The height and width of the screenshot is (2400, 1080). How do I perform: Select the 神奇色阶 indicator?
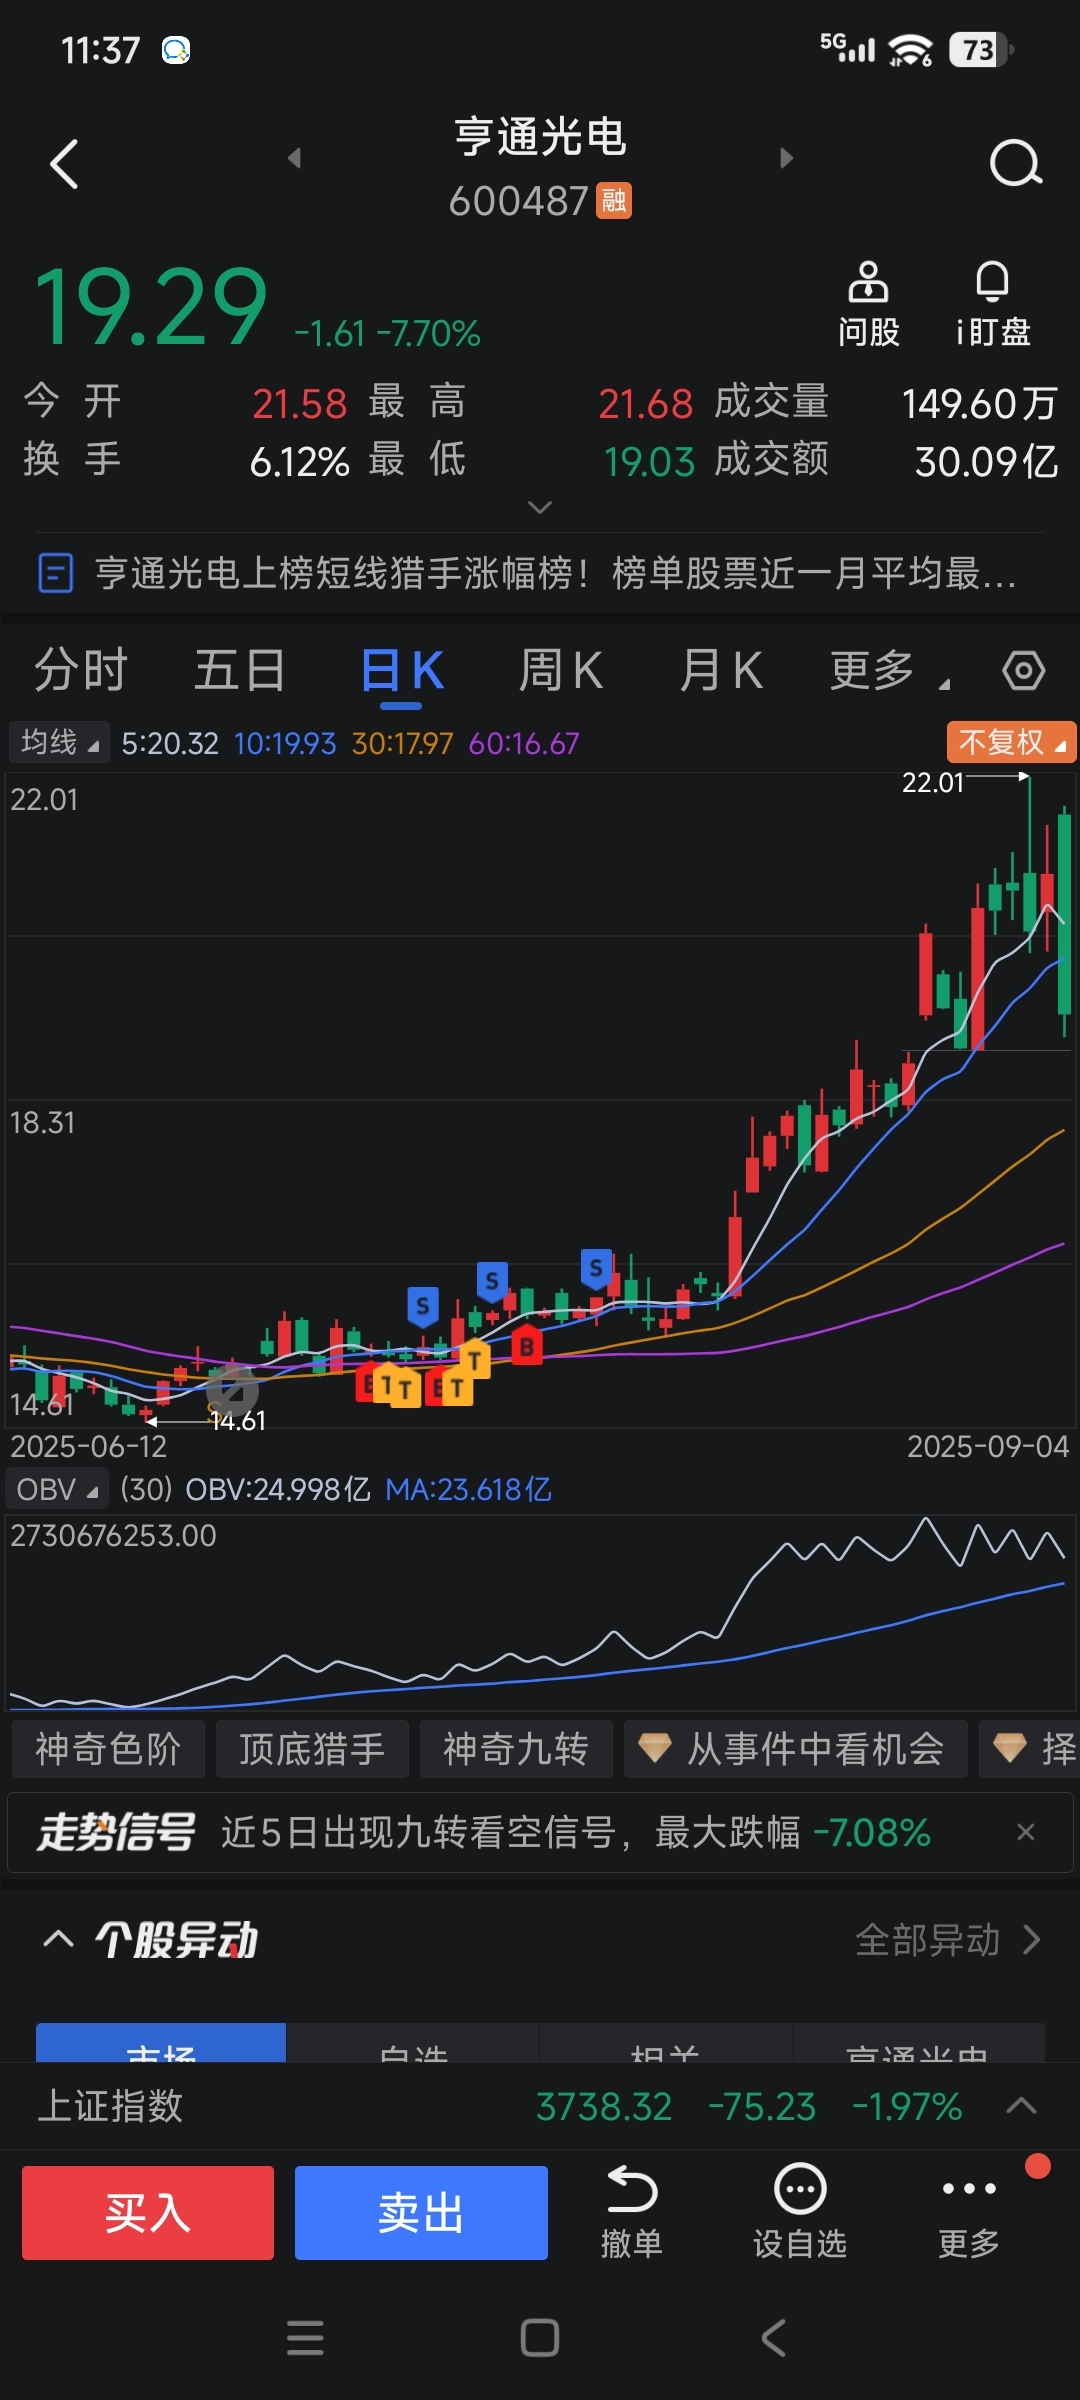(108, 1749)
